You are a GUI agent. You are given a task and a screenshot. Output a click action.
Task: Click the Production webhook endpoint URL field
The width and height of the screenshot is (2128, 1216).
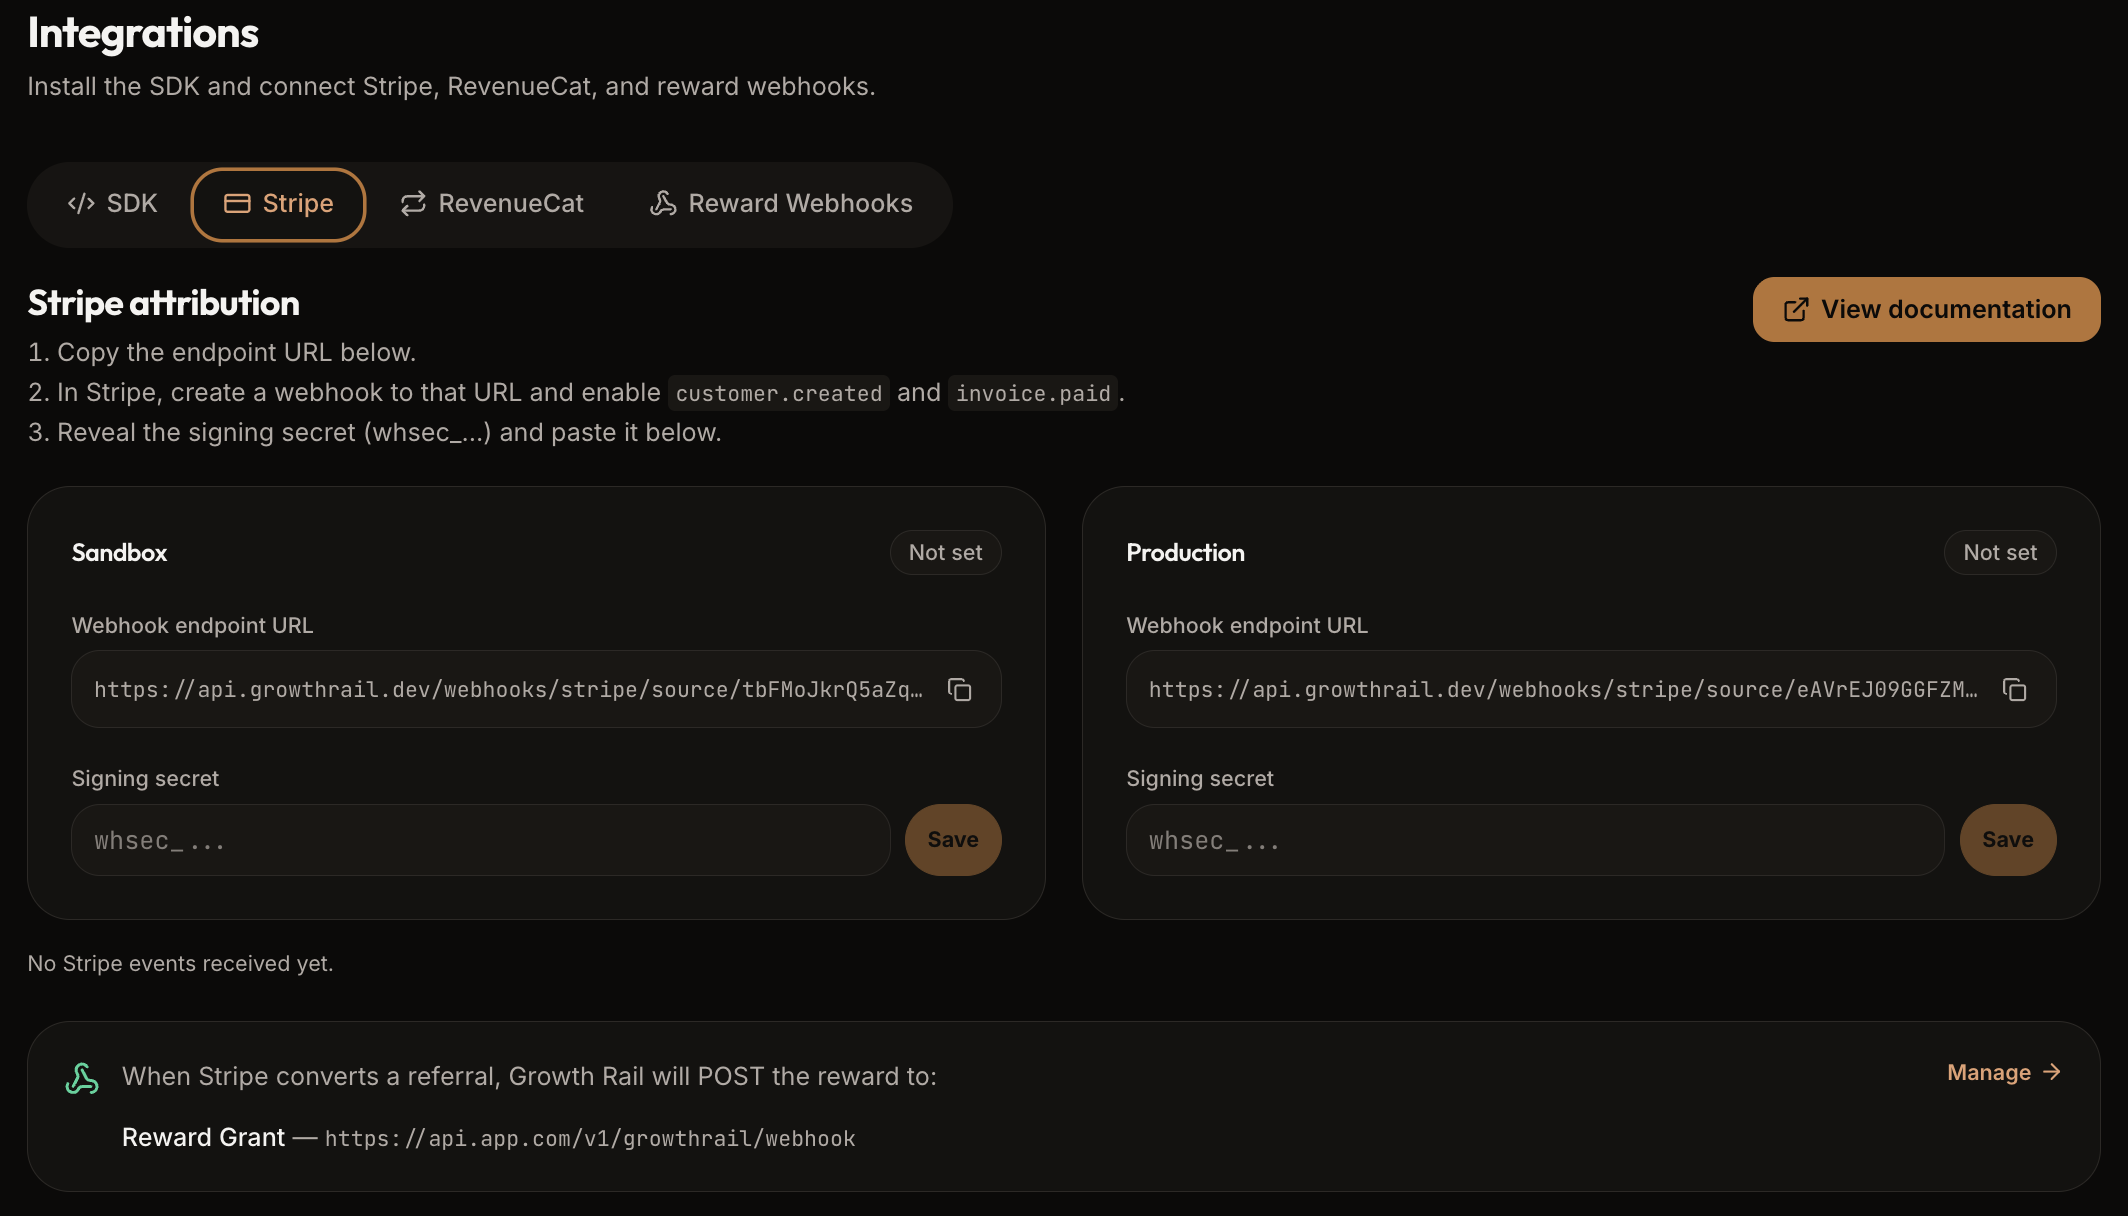click(x=1591, y=689)
